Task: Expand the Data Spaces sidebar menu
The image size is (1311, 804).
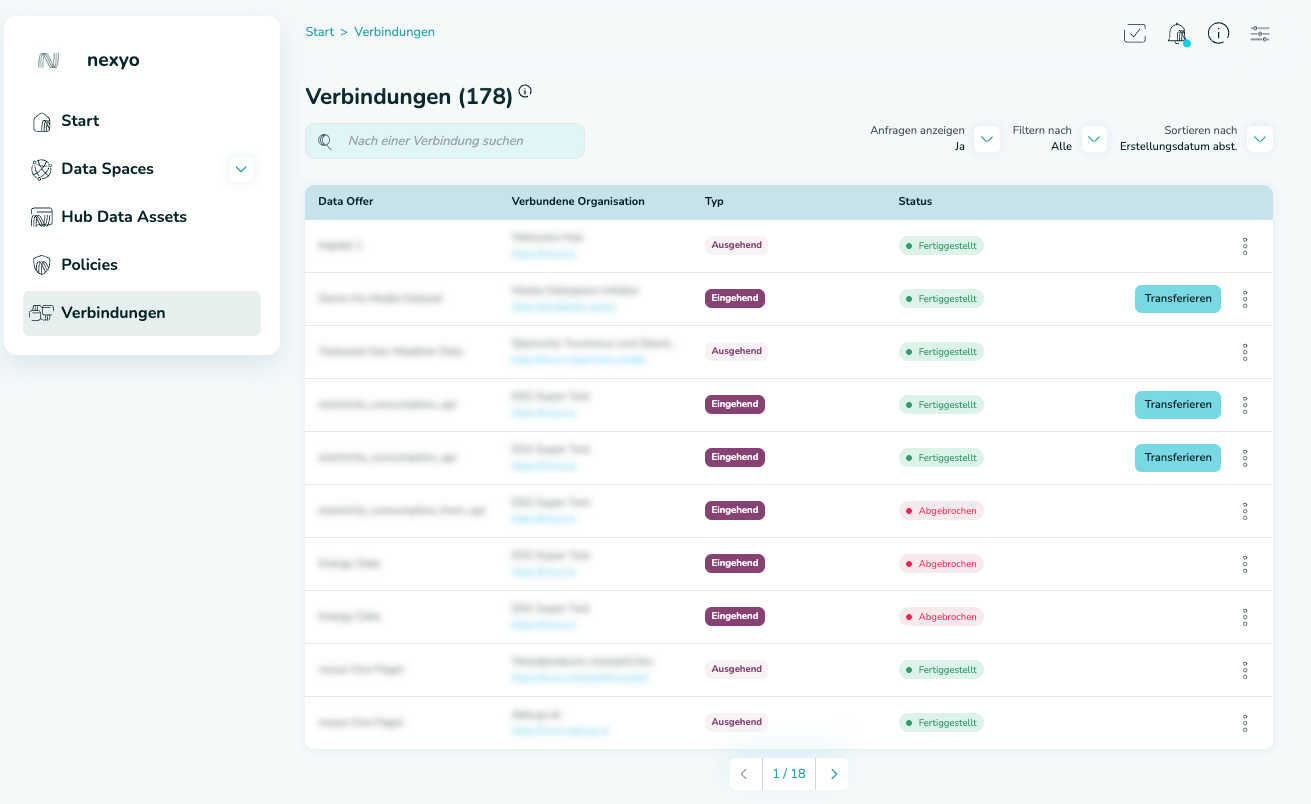Action: coord(241,169)
